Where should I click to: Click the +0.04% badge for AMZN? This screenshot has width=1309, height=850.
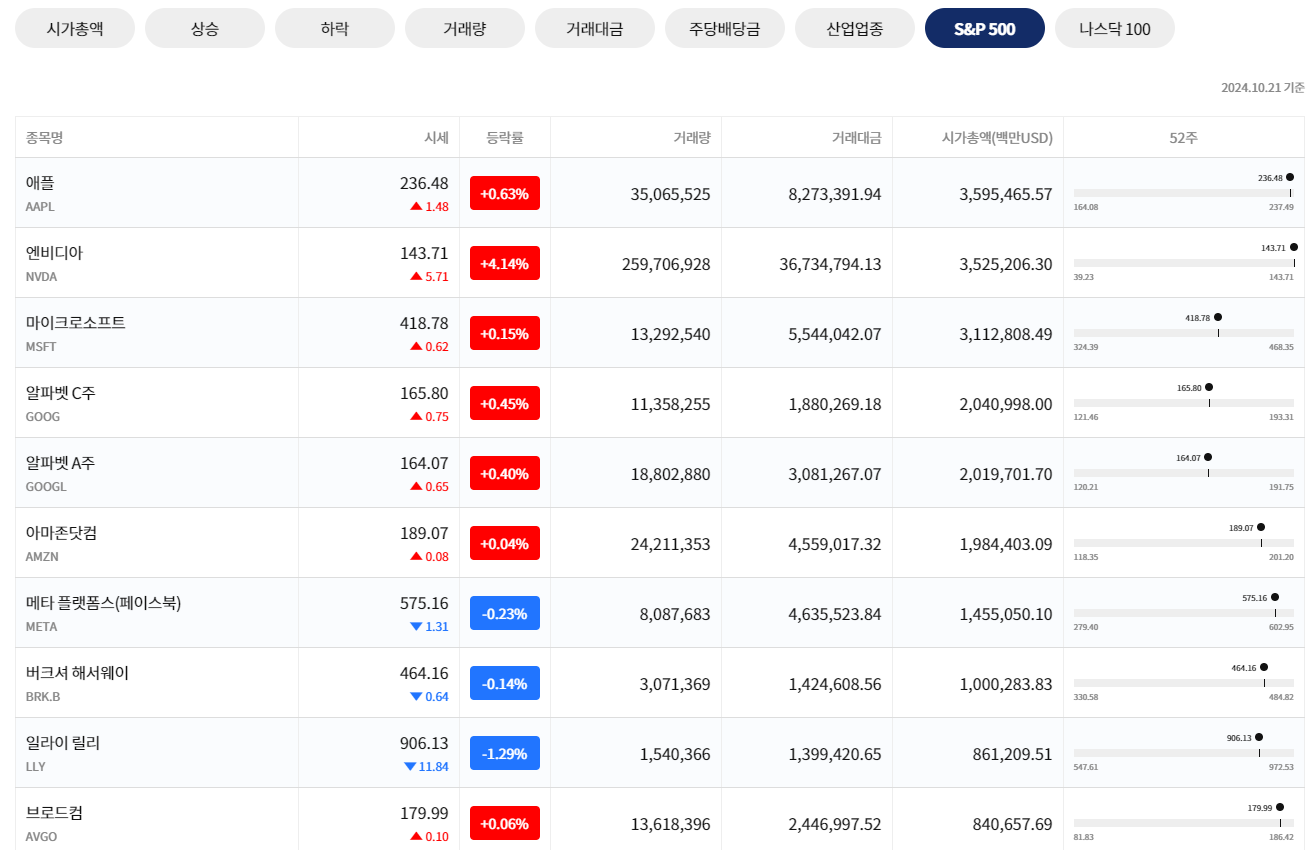pyautogui.click(x=504, y=543)
